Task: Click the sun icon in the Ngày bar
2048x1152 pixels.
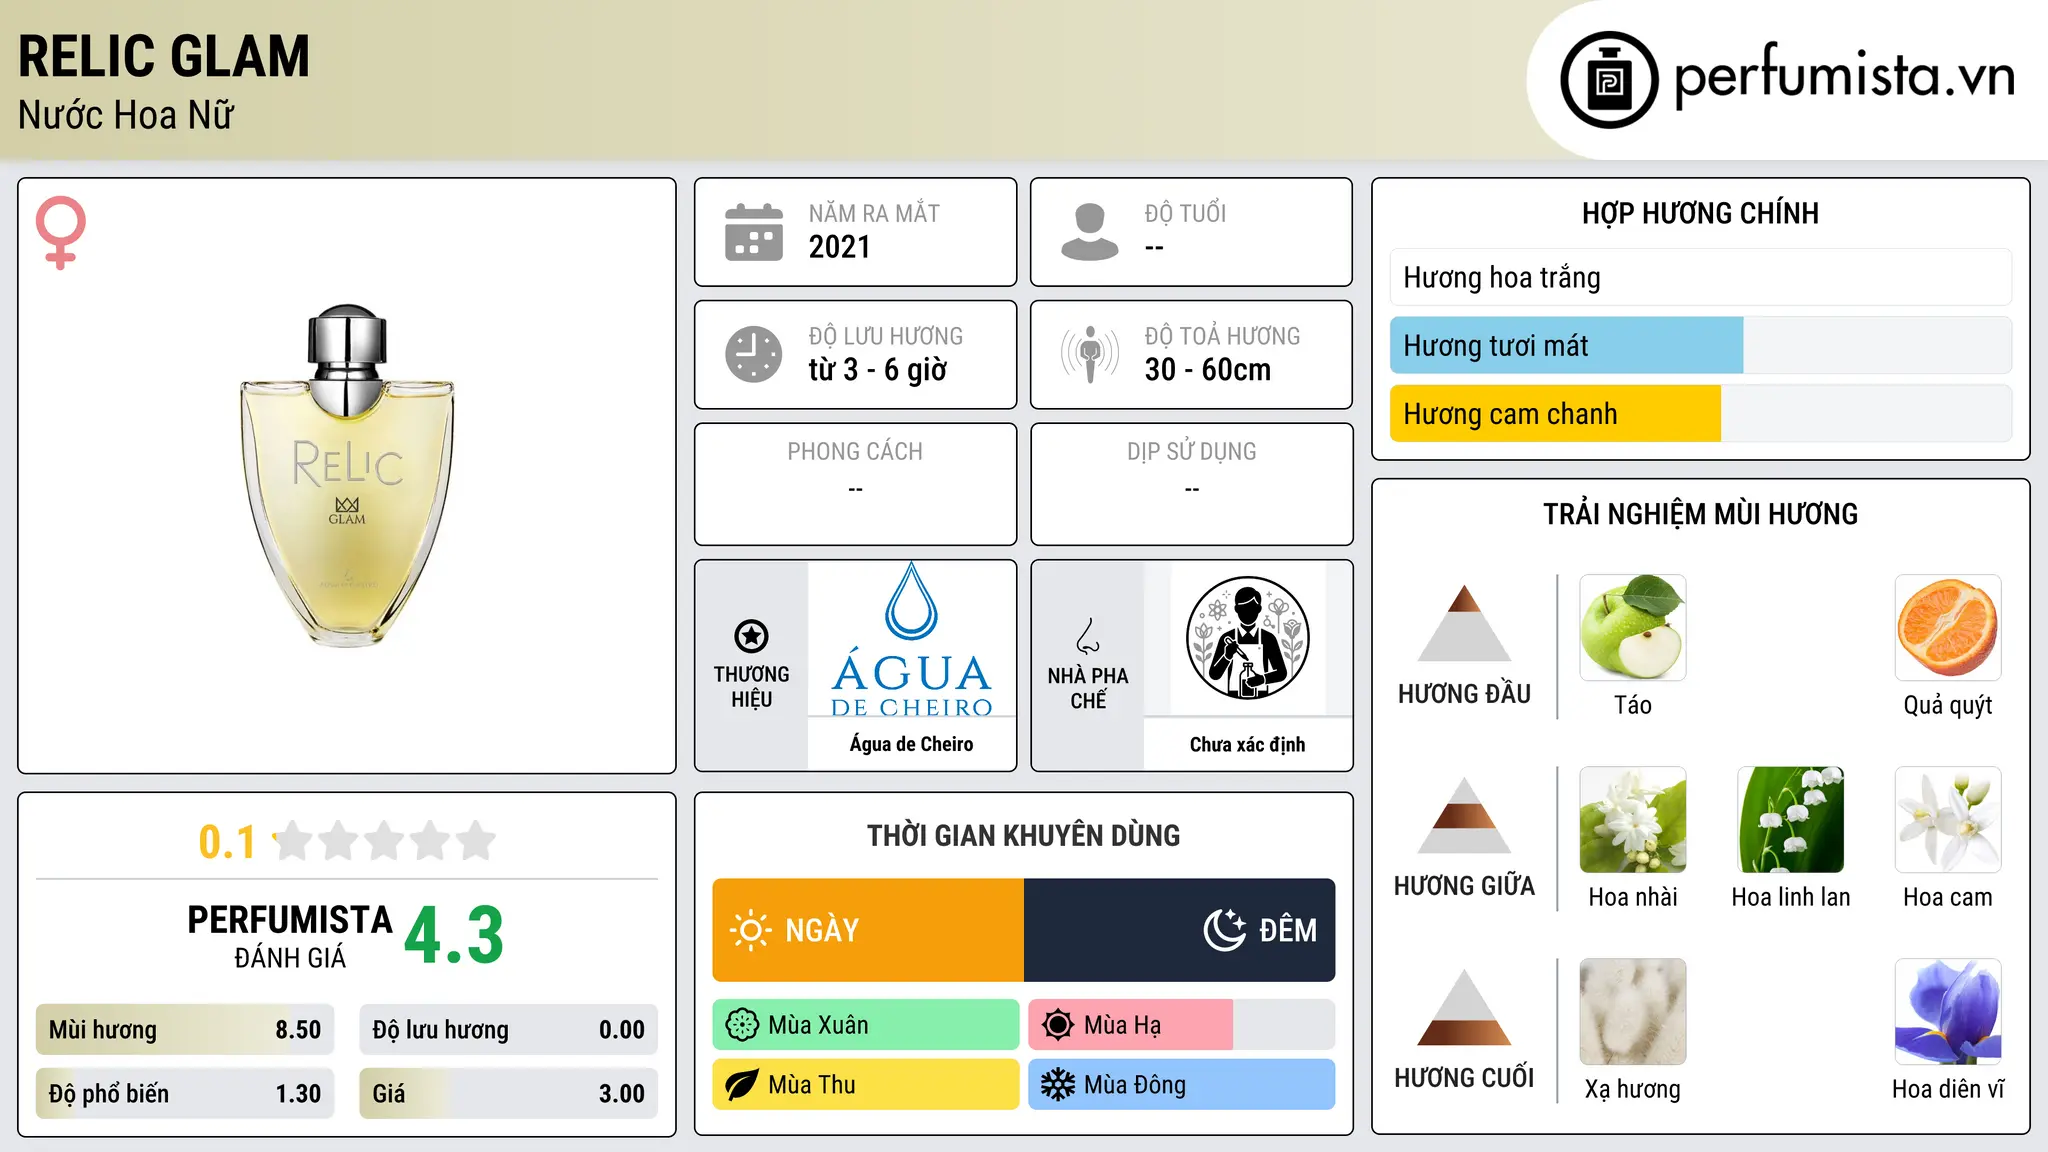Action: (750, 930)
